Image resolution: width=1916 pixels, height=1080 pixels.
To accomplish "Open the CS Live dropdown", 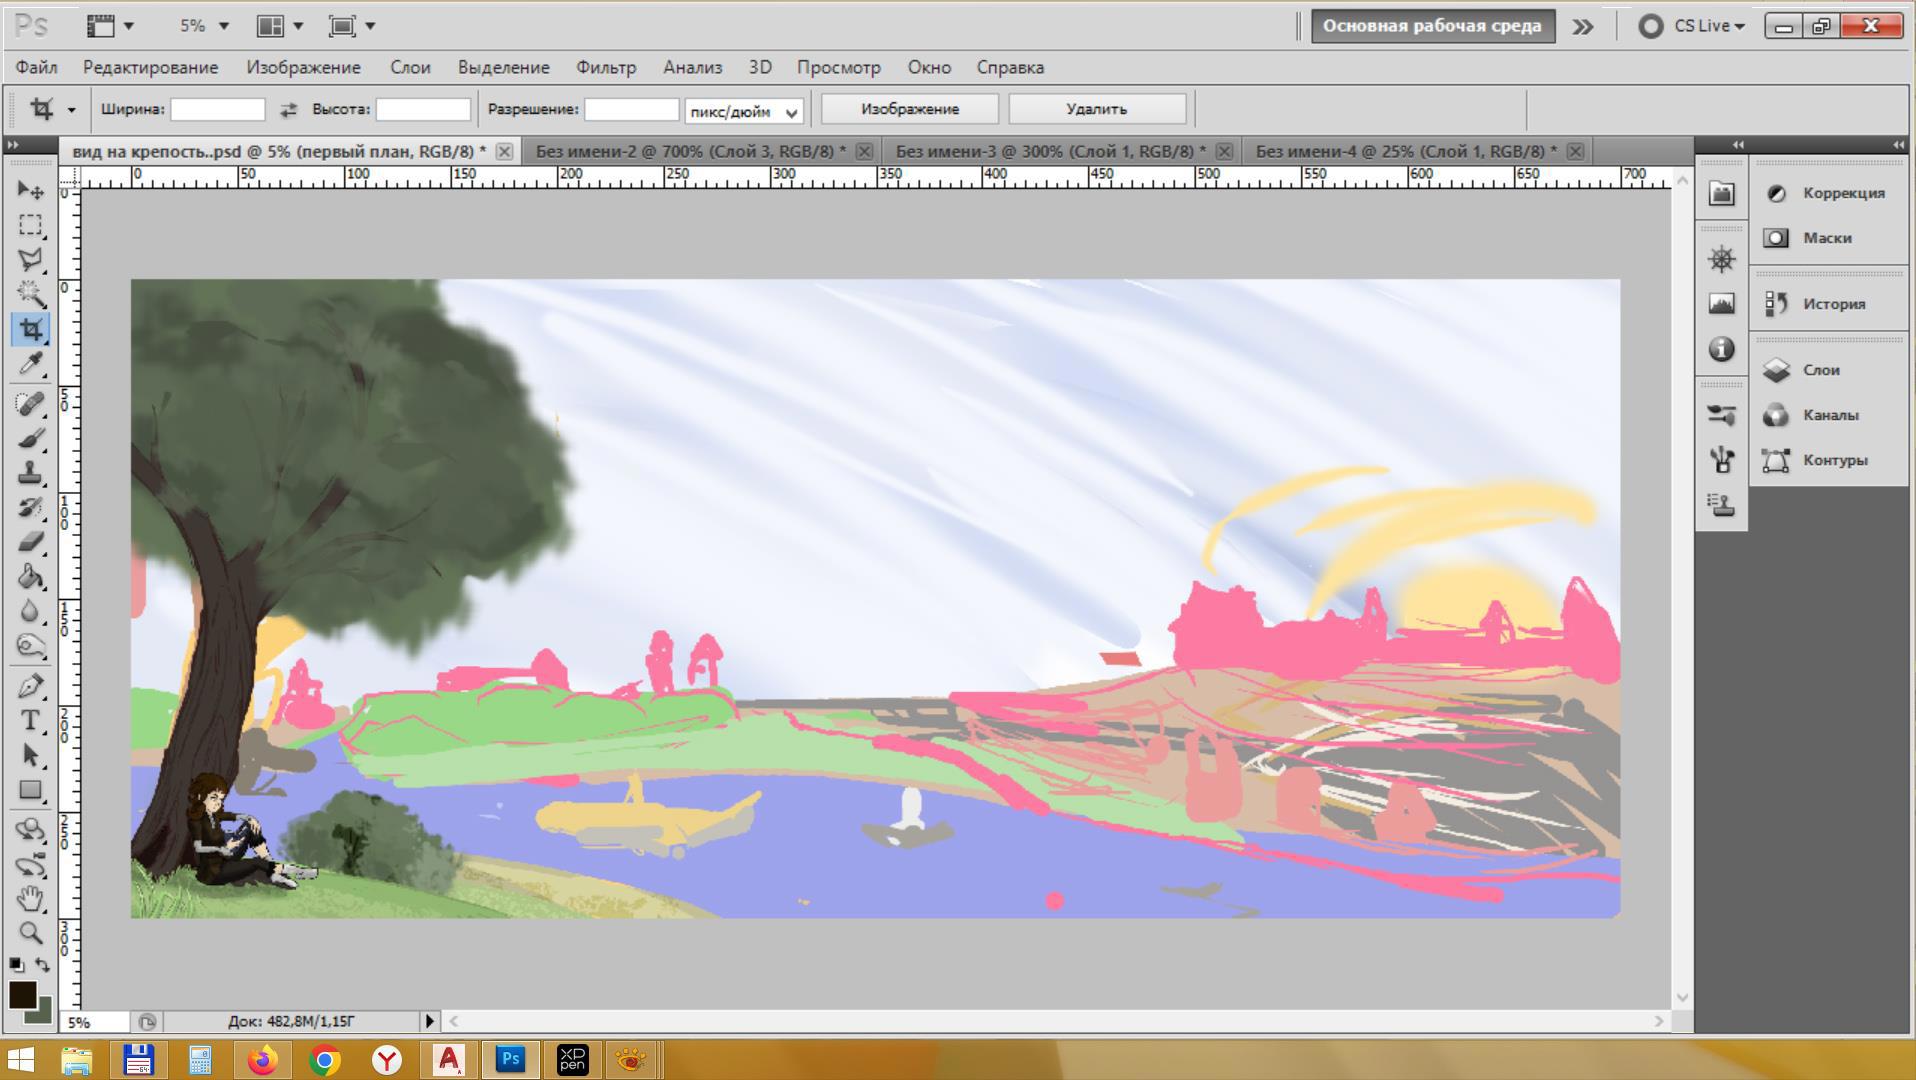I will tap(1692, 26).
